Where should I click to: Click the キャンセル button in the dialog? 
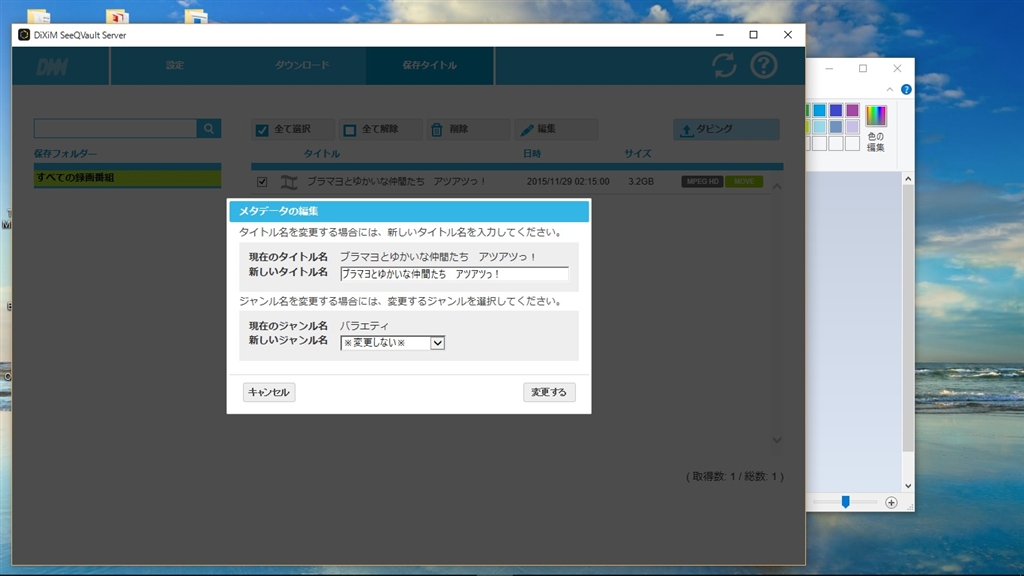pyautogui.click(x=268, y=392)
